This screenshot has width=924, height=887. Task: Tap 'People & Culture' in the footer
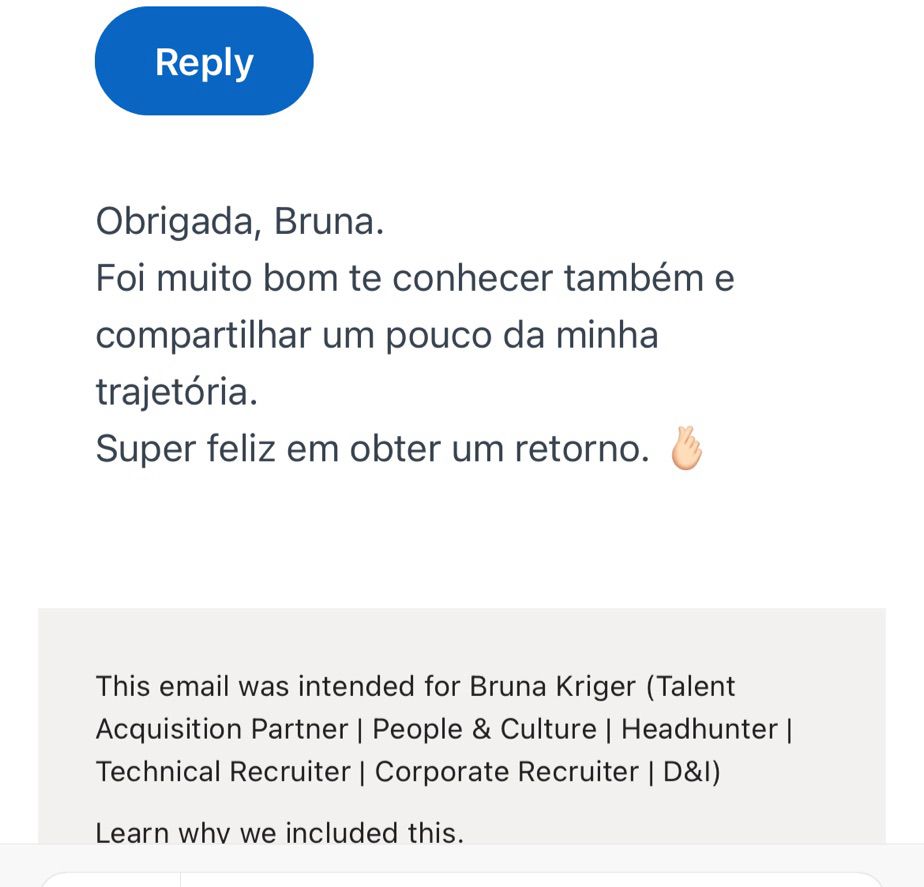(484, 729)
